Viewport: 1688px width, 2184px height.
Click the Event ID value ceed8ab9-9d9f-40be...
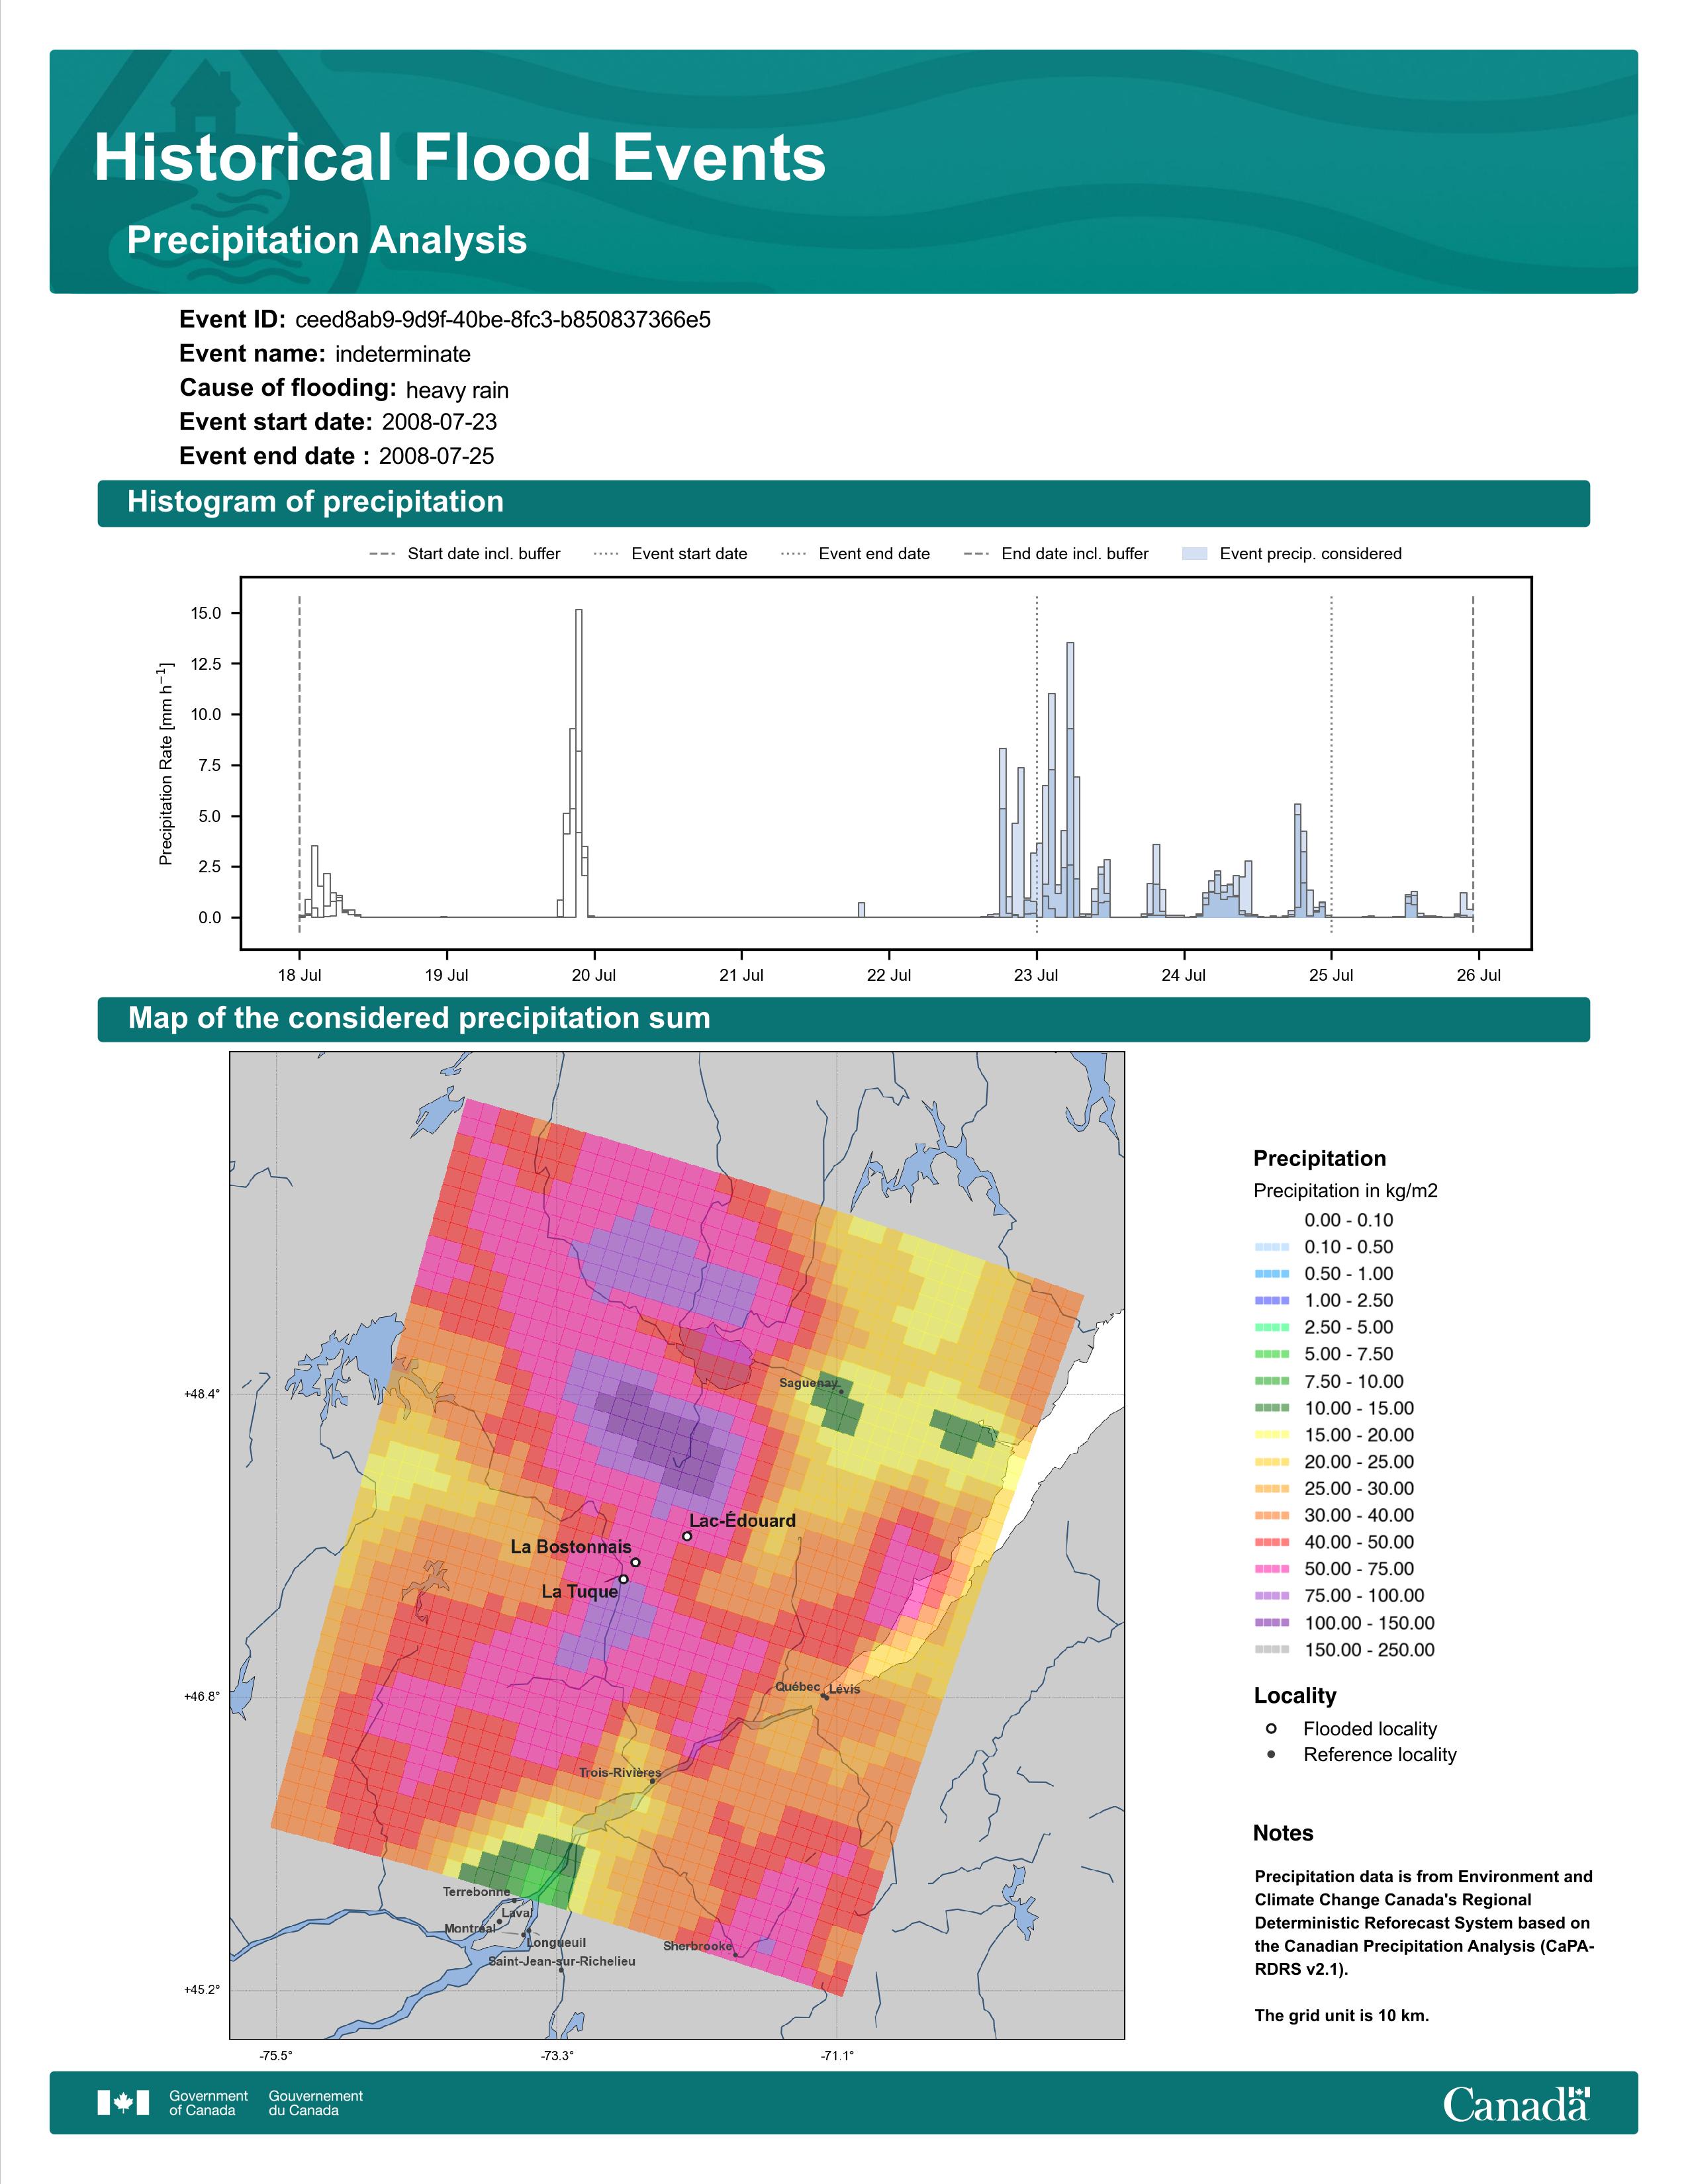[503, 320]
